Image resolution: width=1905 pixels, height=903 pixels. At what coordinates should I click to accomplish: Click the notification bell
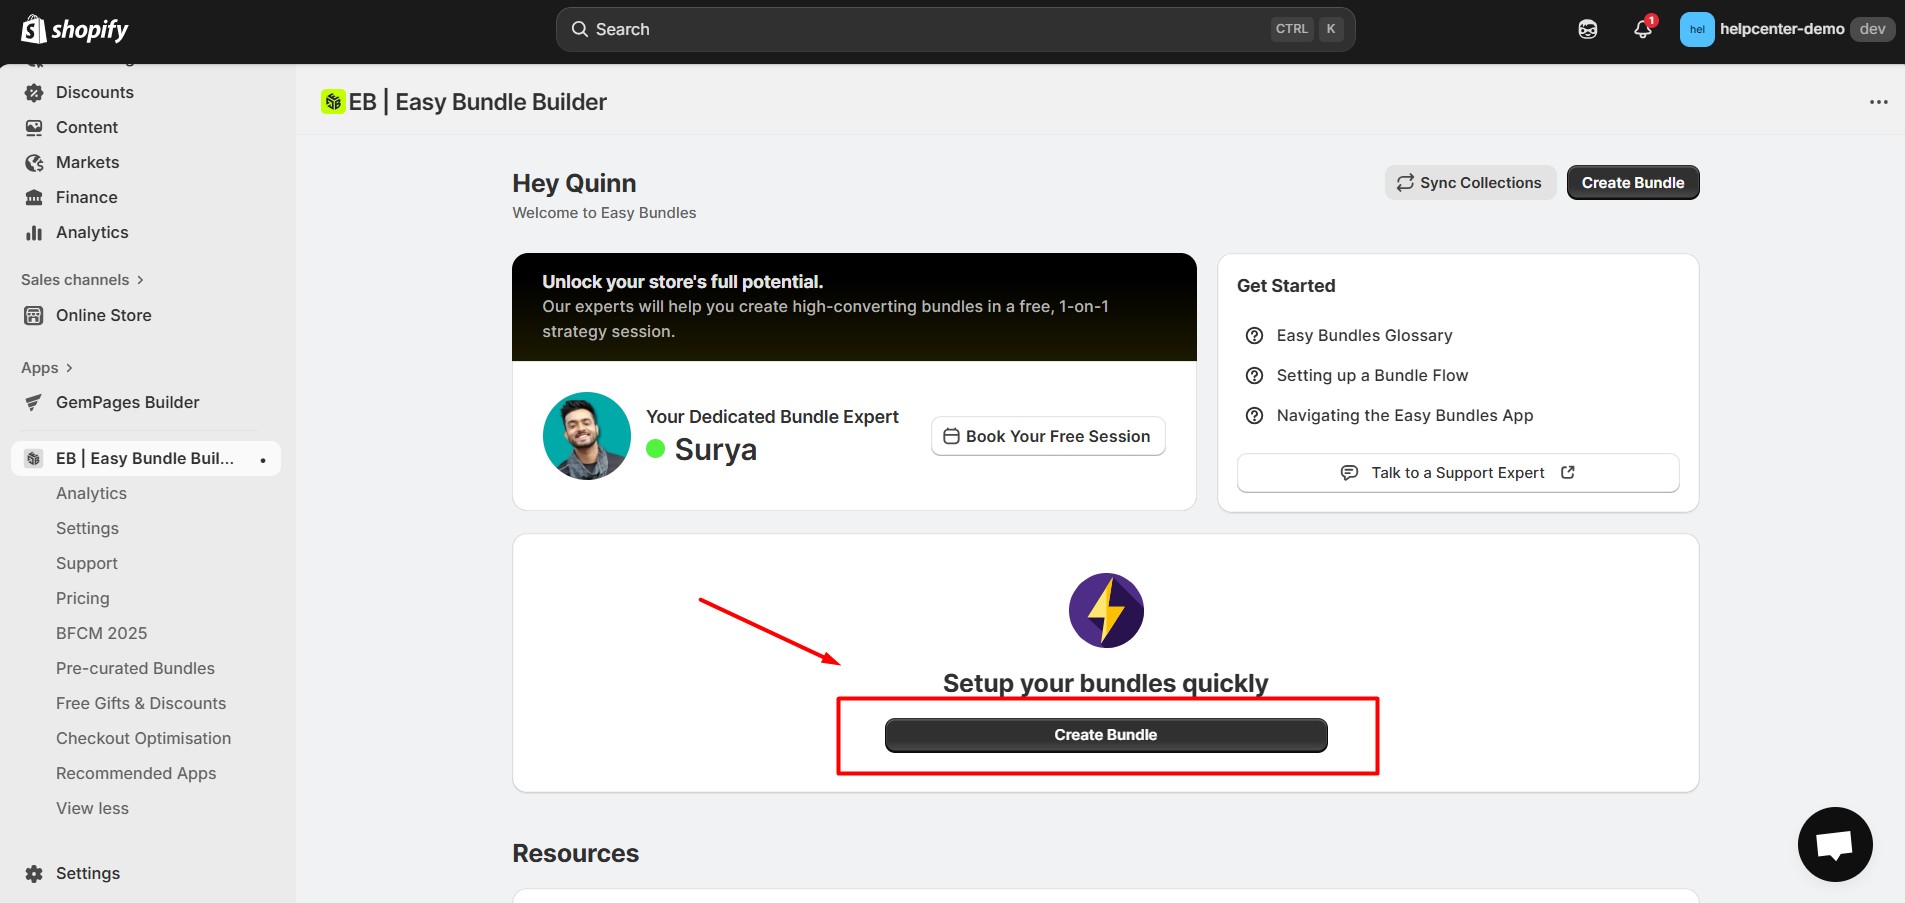(1641, 29)
